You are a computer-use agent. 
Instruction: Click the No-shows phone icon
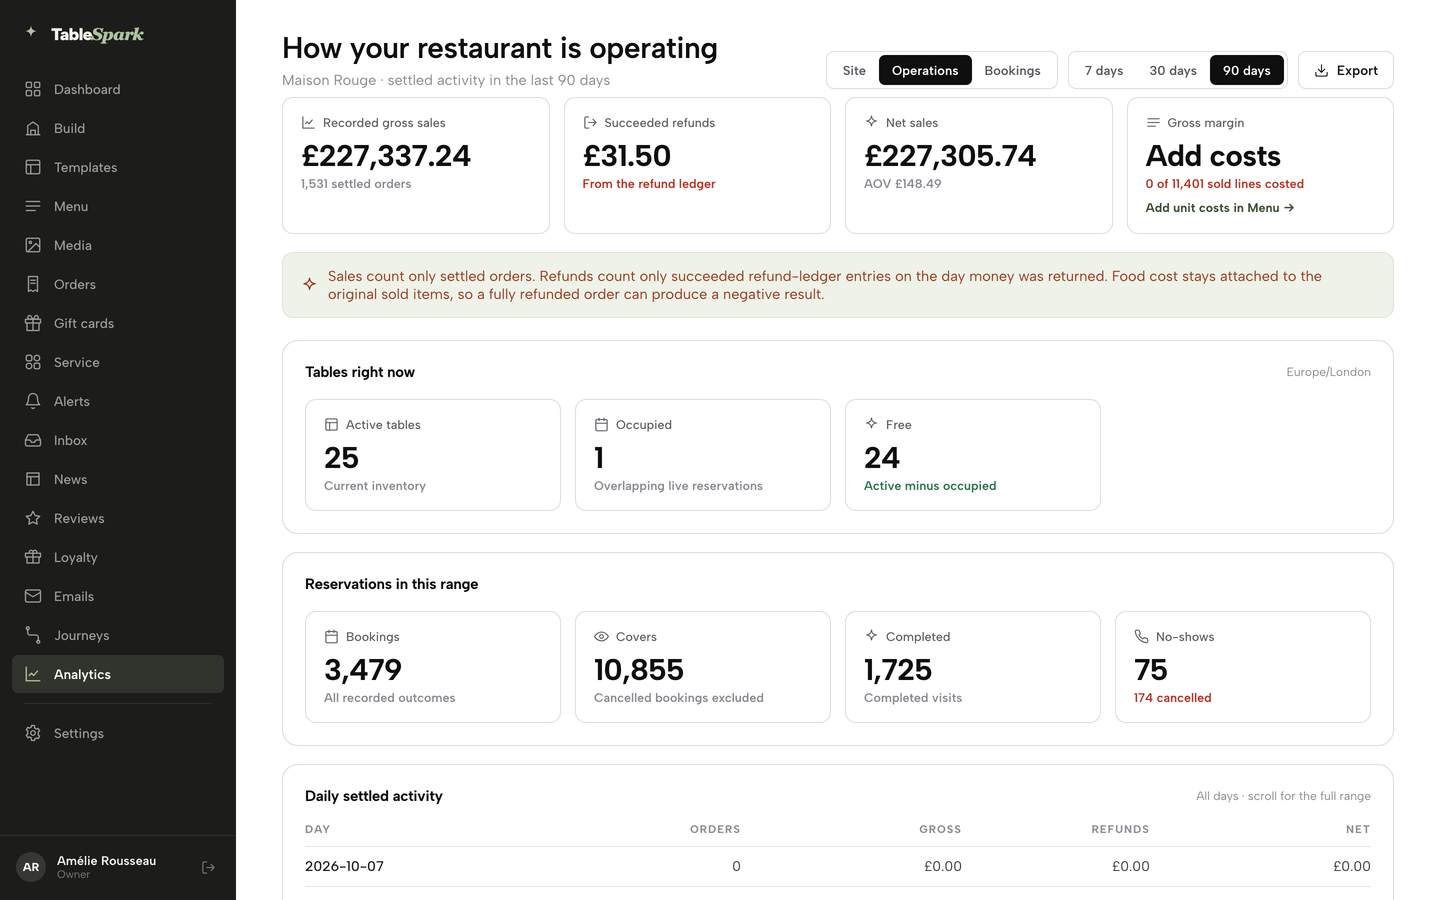pos(1141,636)
